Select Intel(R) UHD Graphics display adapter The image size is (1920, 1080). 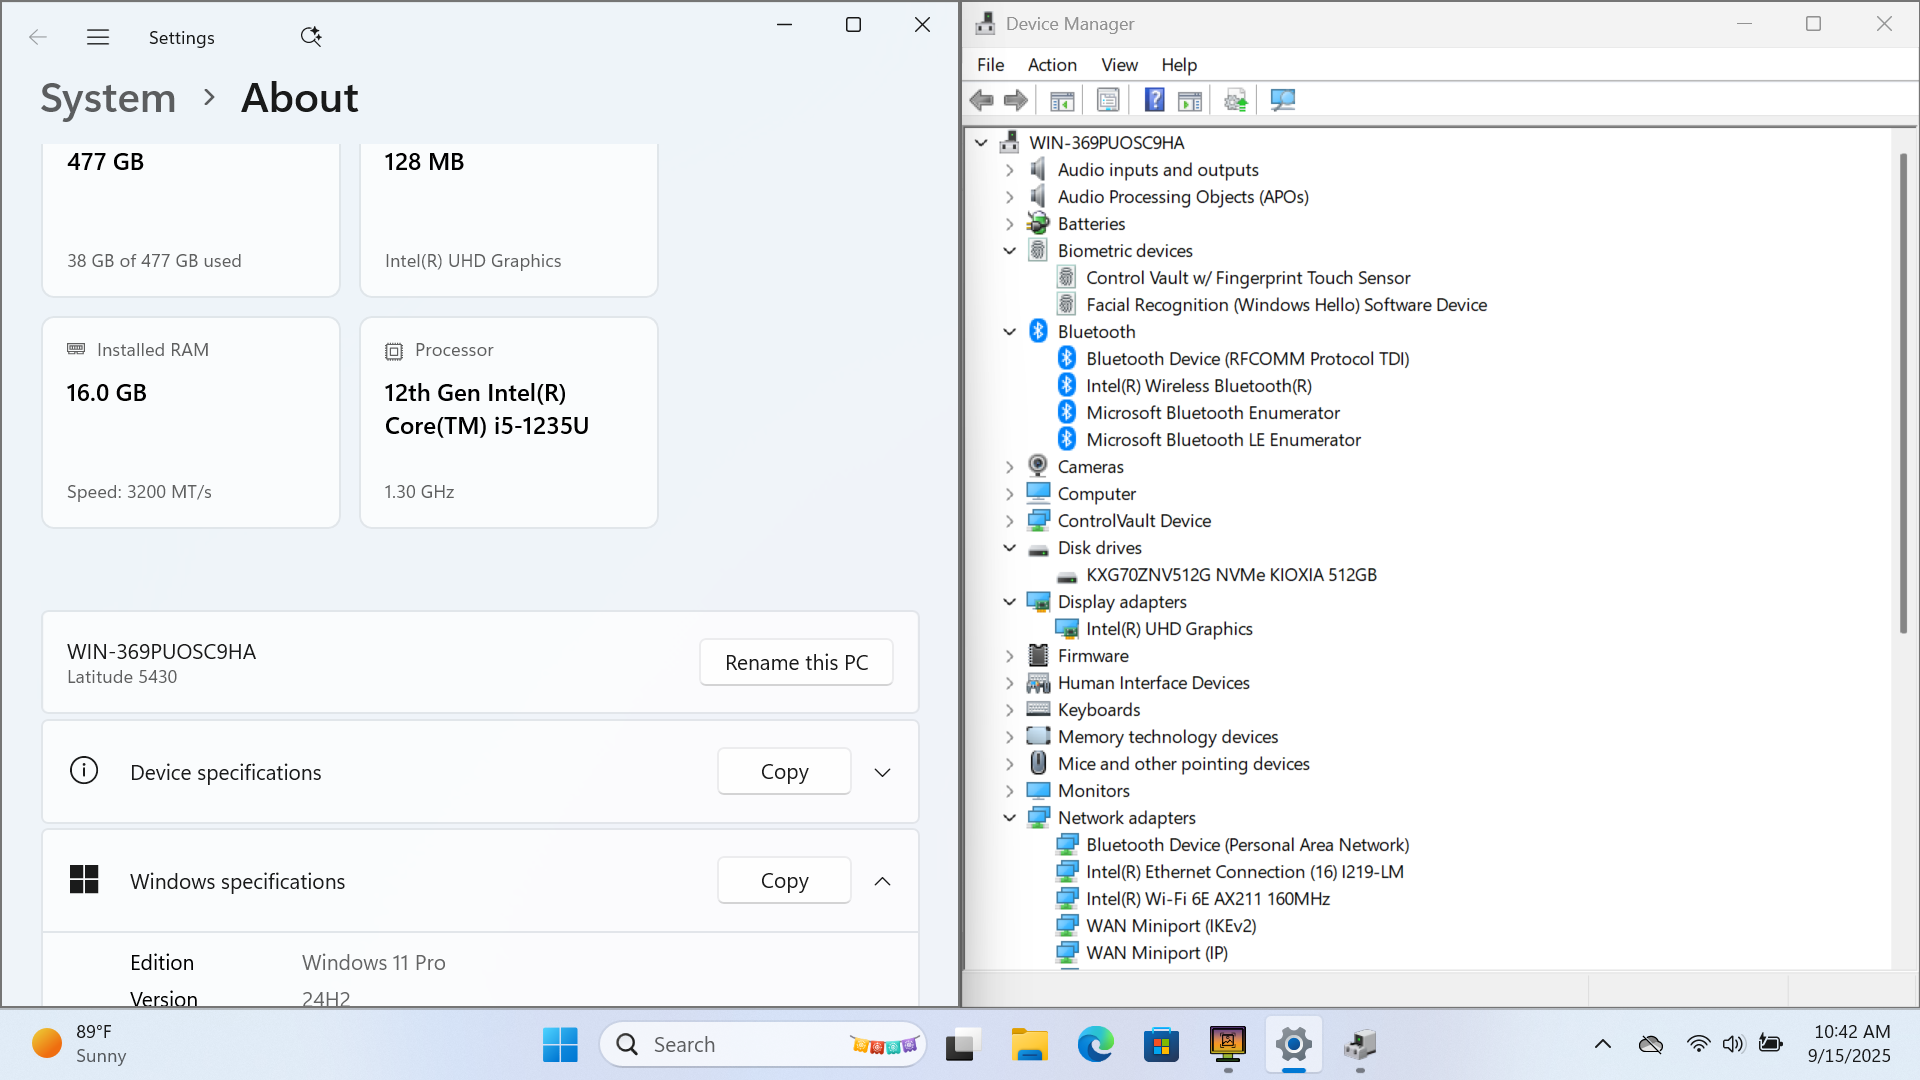pyautogui.click(x=1169, y=629)
